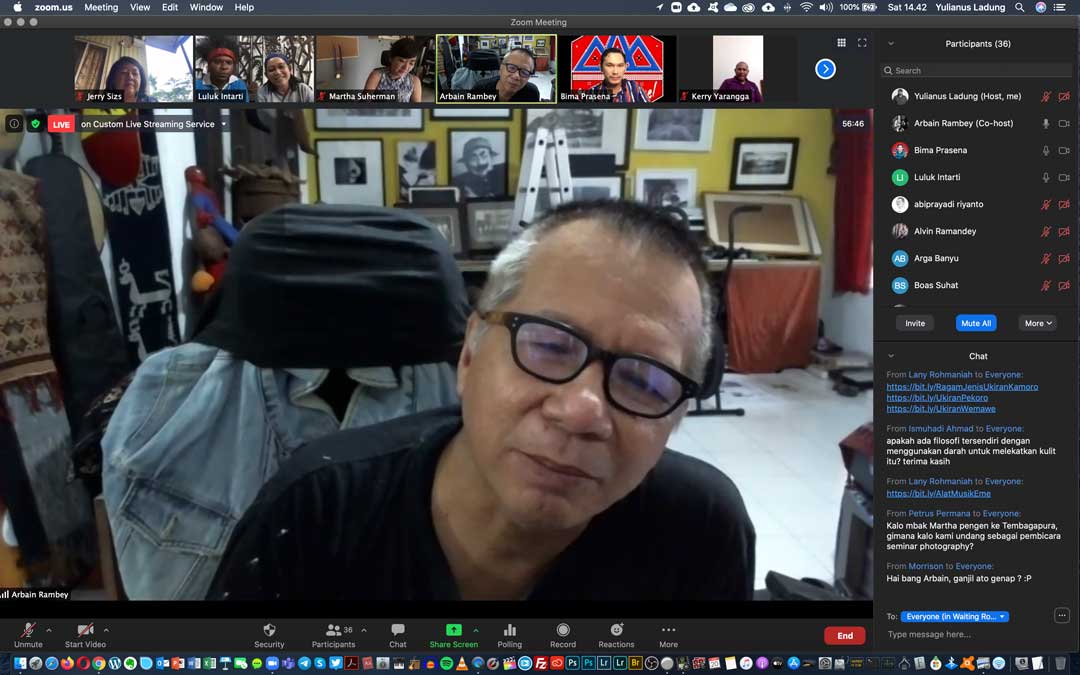The height and width of the screenshot is (675, 1080).
Task: Open the chat recipient Everyone dropdown
Action: tap(955, 617)
